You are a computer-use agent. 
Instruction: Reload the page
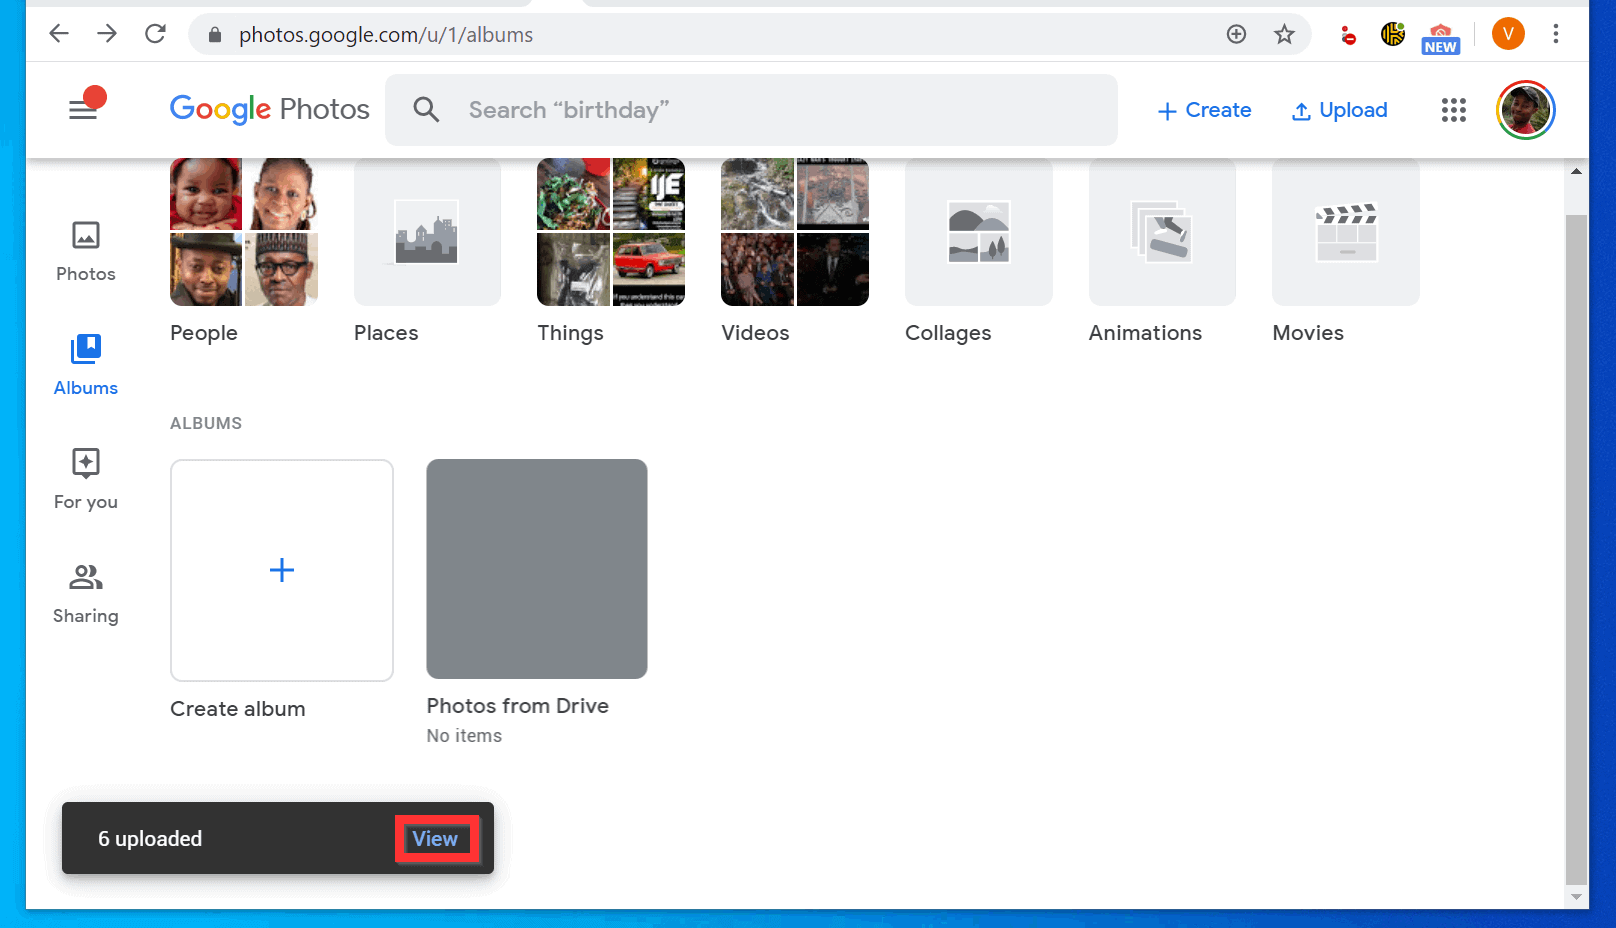(155, 34)
